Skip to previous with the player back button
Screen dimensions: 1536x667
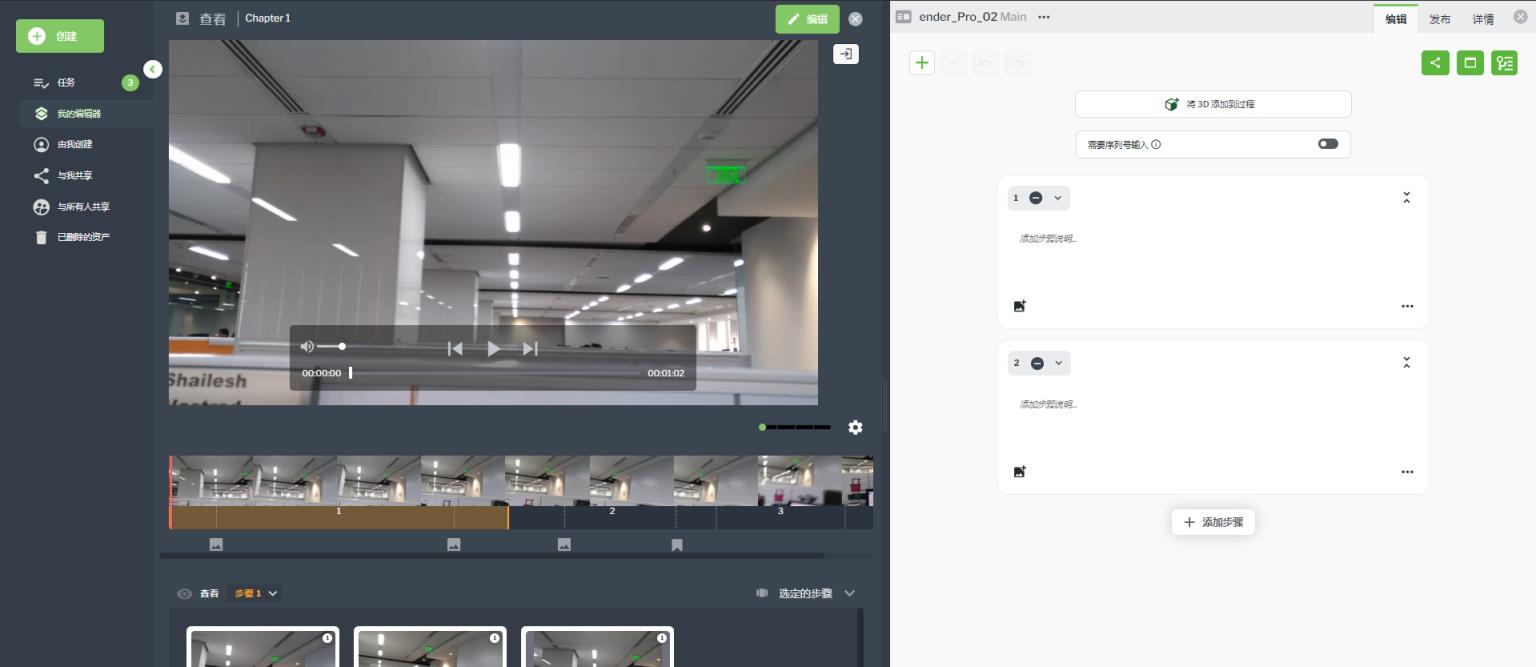[x=455, y=348]
